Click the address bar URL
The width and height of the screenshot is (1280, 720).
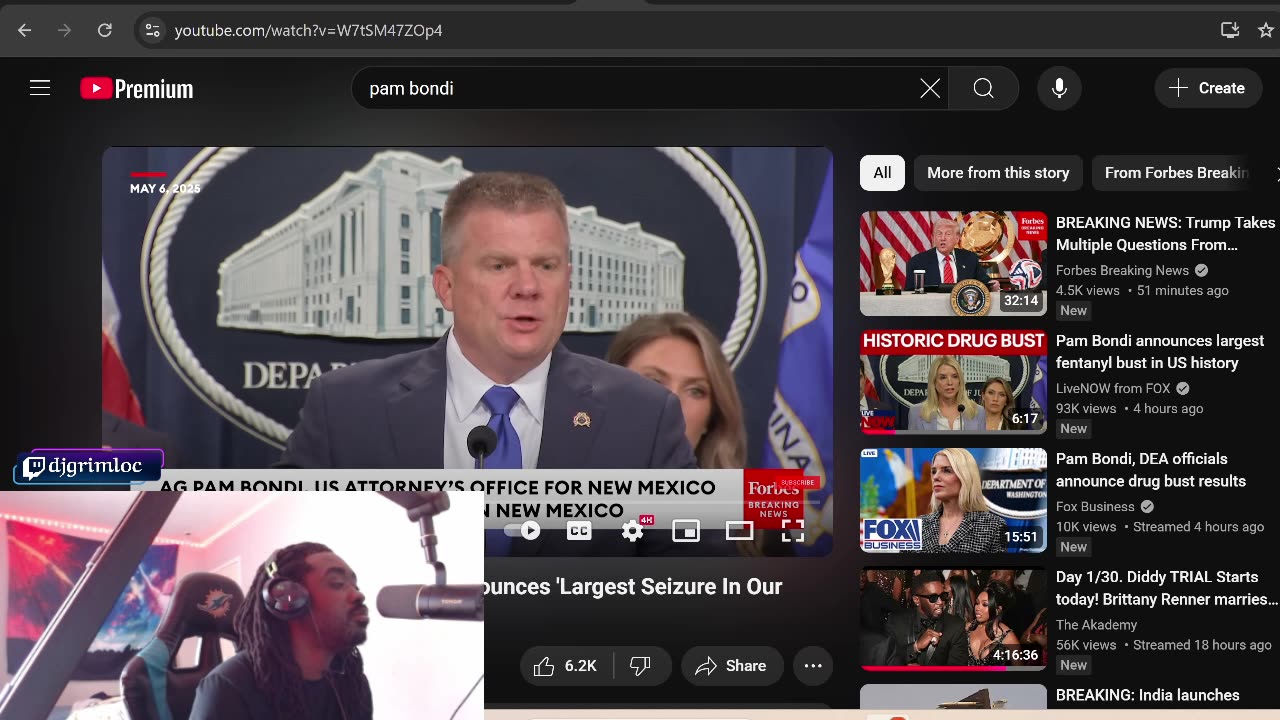pos(308,30)
